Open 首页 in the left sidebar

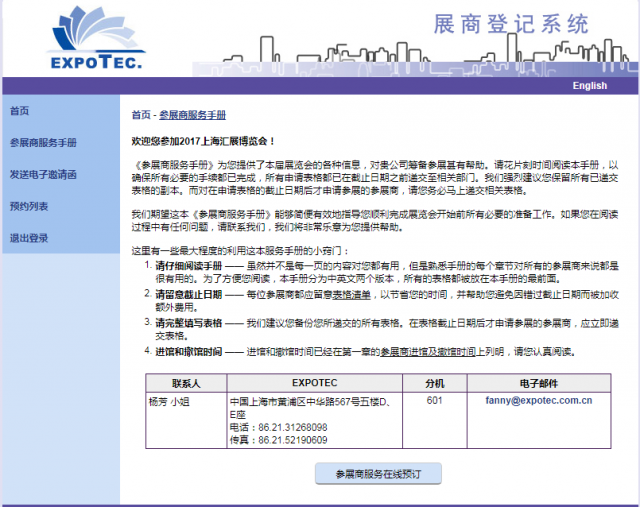click(x=20, y=111)
